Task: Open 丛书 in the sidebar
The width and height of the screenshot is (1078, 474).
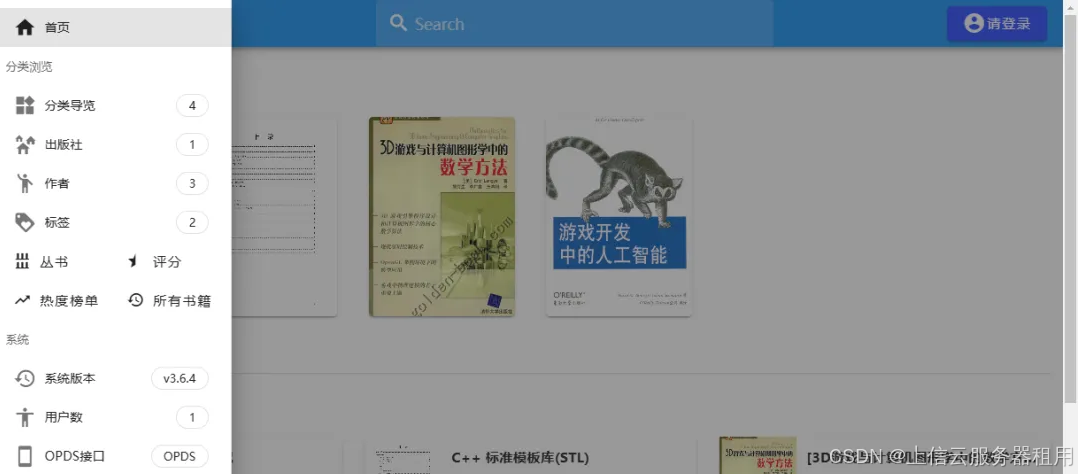Action: [x=54, y=262]
